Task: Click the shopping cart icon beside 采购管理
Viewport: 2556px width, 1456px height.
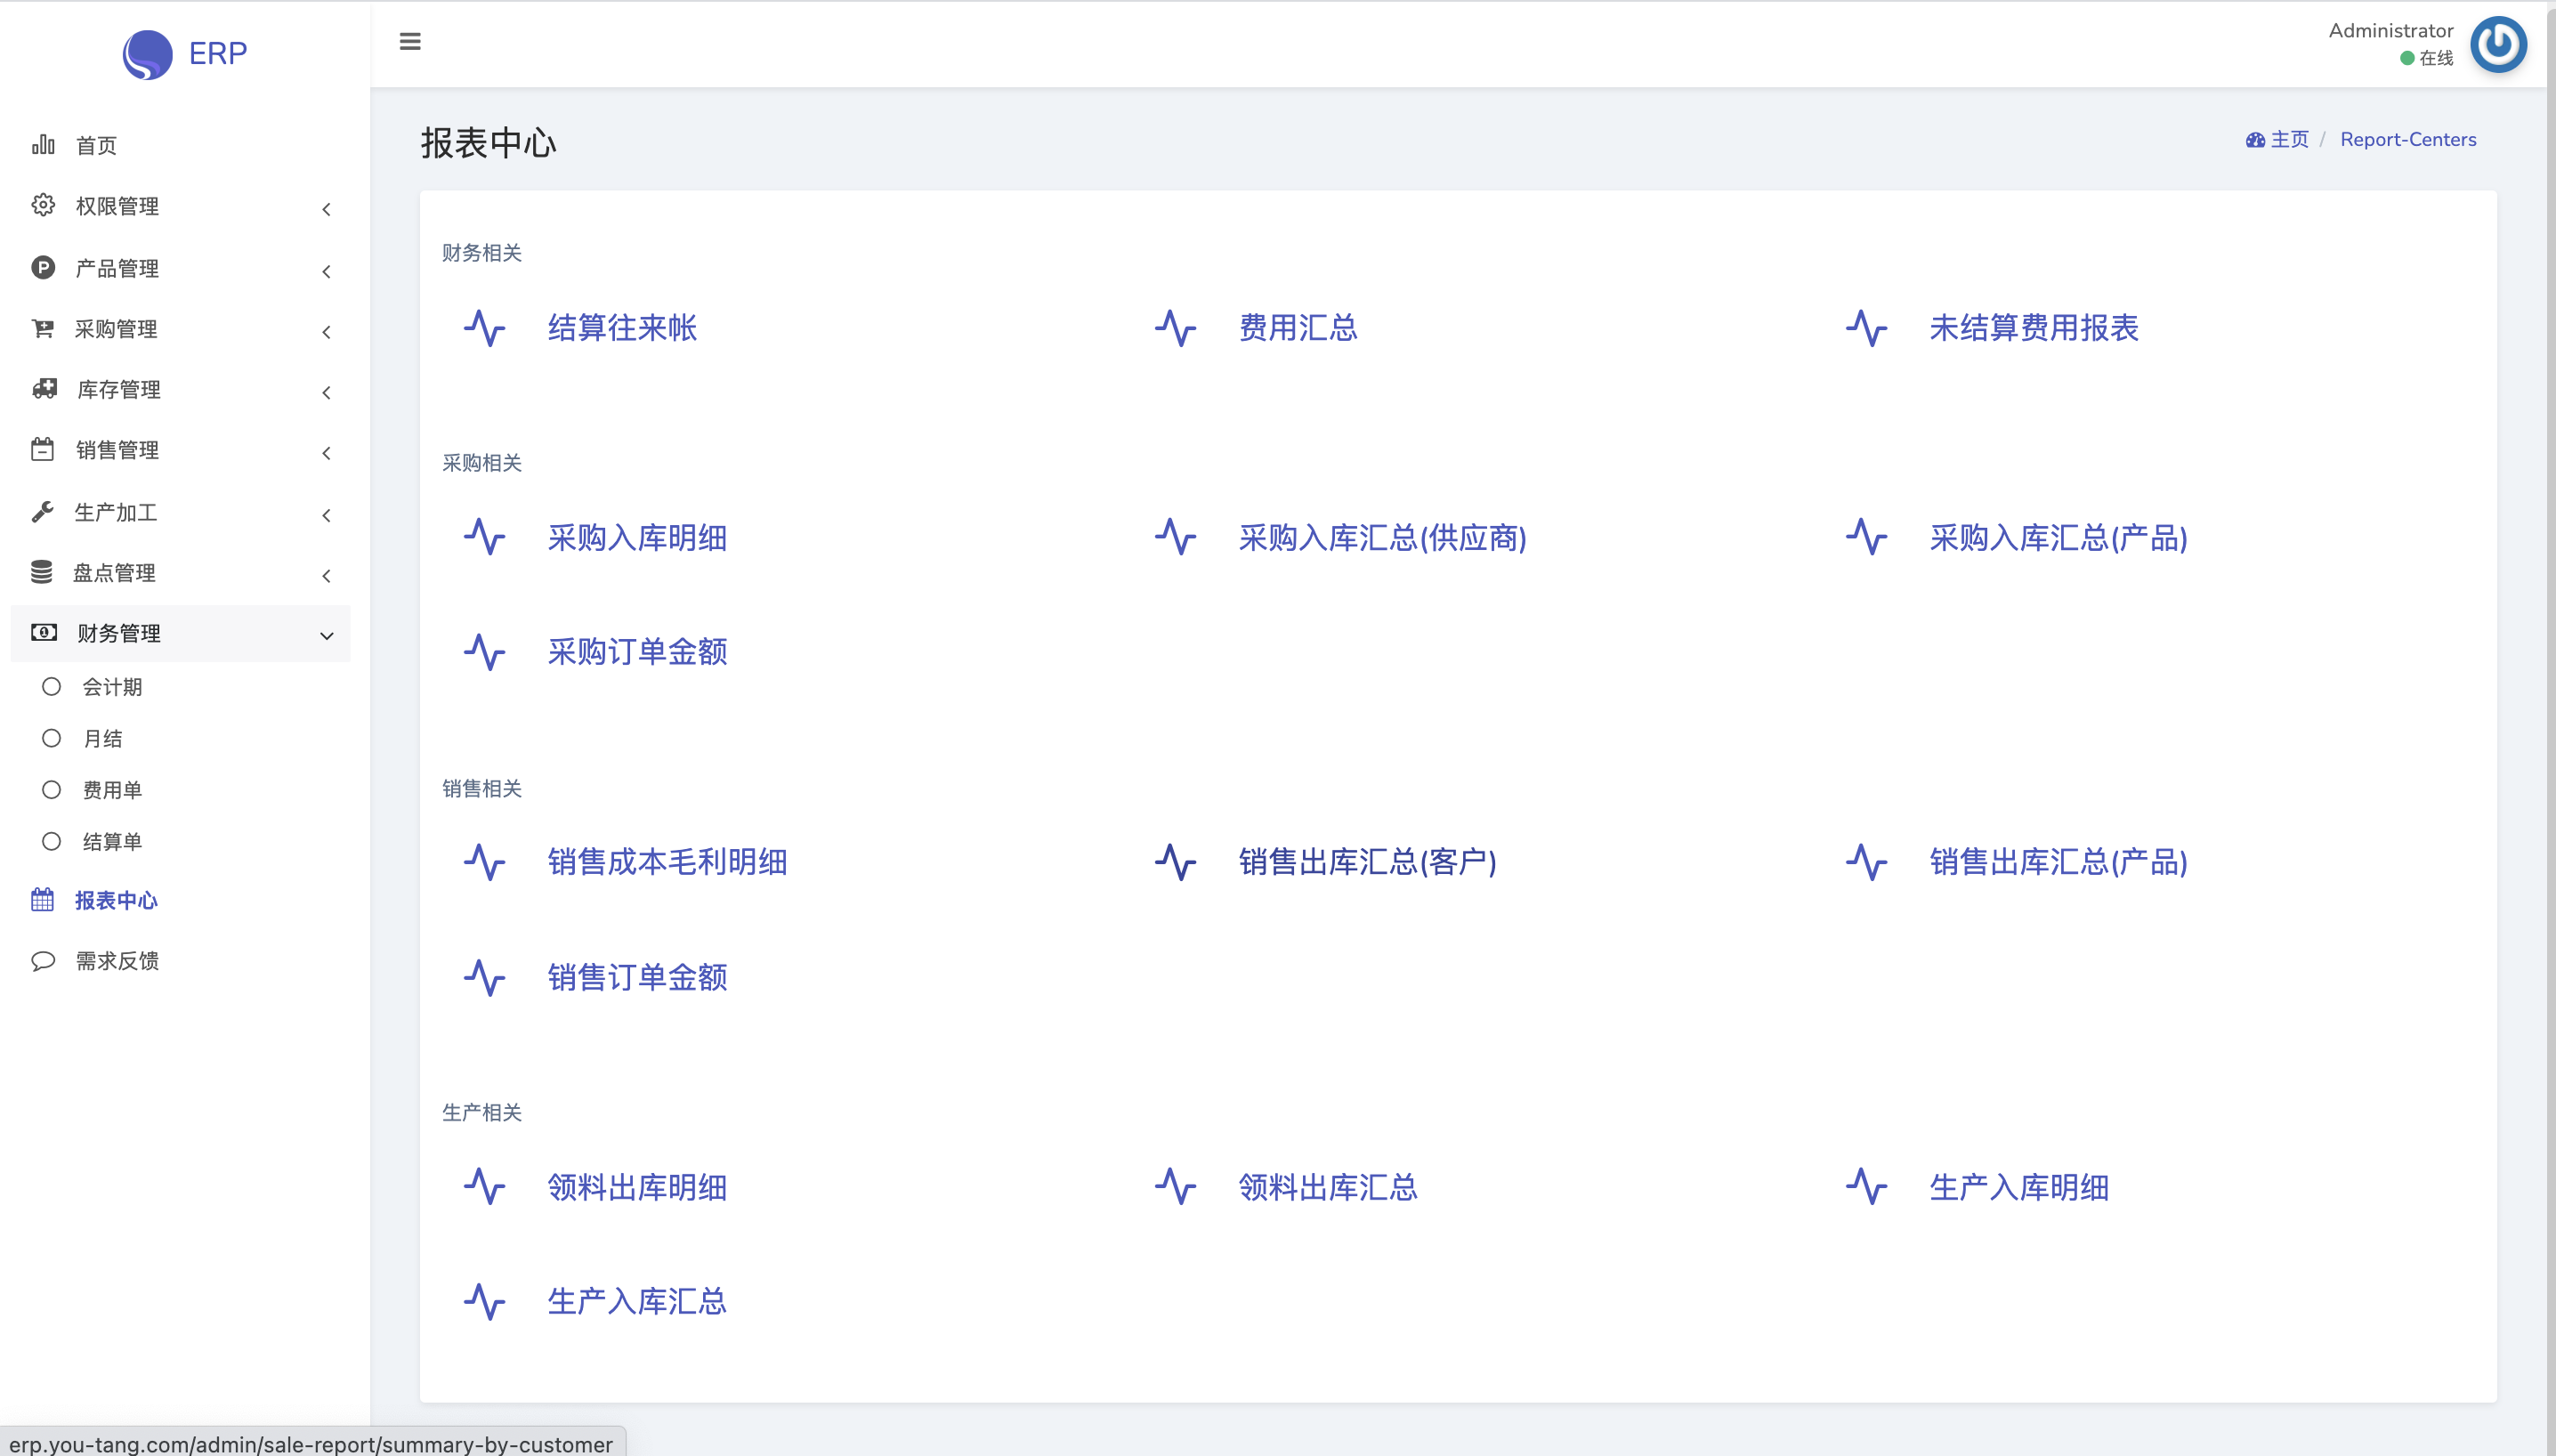Action: point(43,328)
